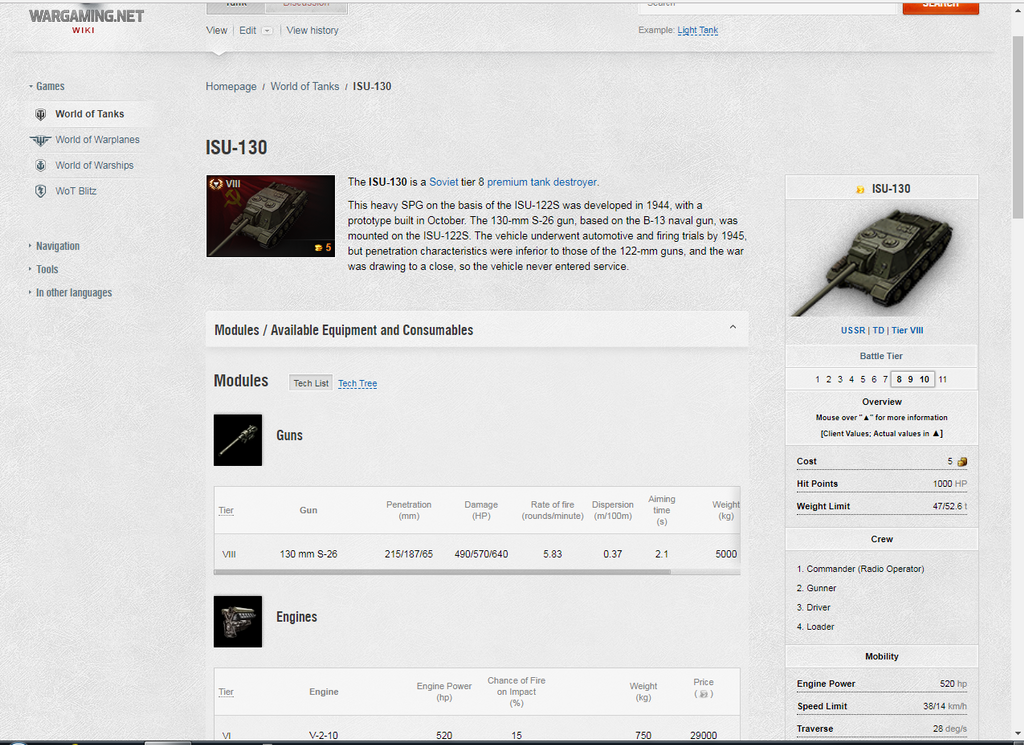Click the WoT Blitz shield icon

41,191
